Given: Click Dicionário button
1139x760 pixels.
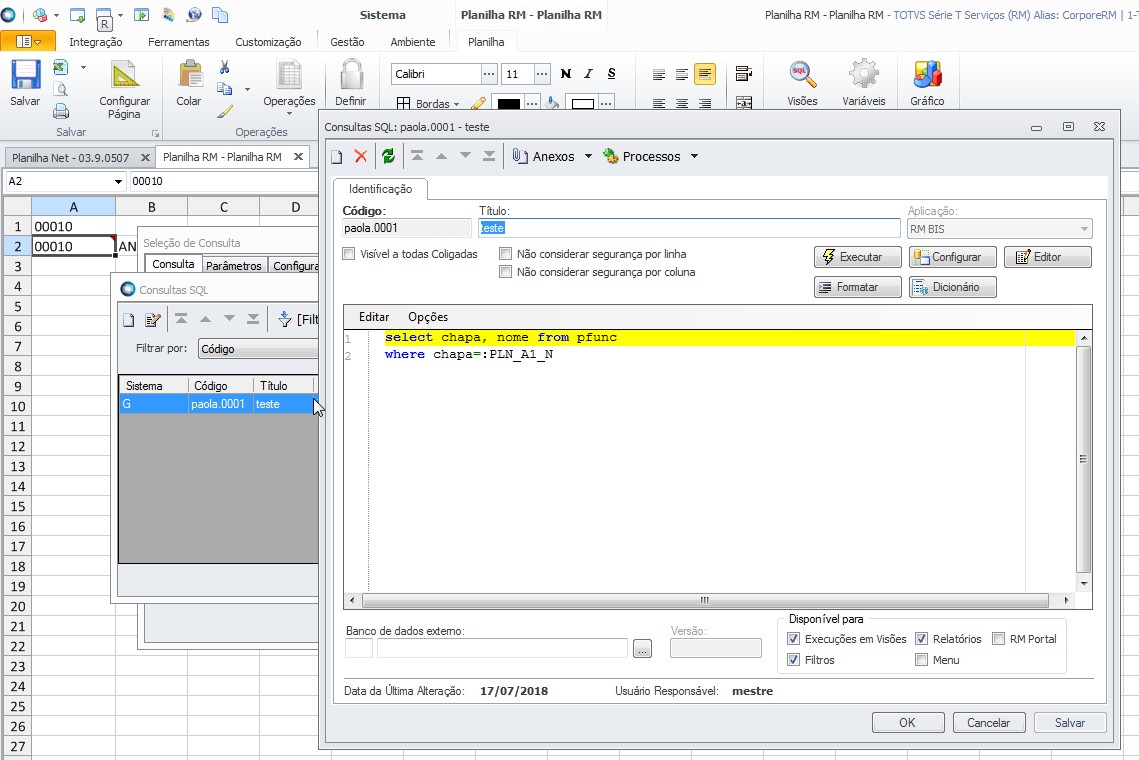Looking at the screenshot, I should (952, 287).
